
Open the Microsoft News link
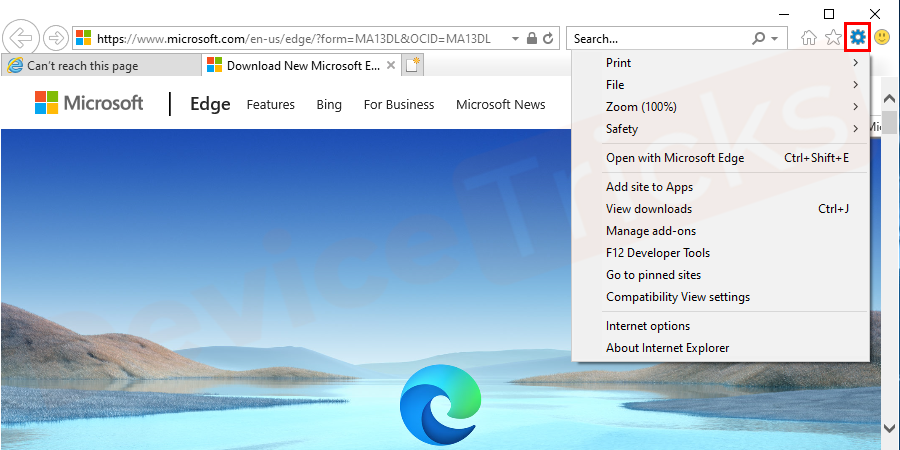point(501,104)
